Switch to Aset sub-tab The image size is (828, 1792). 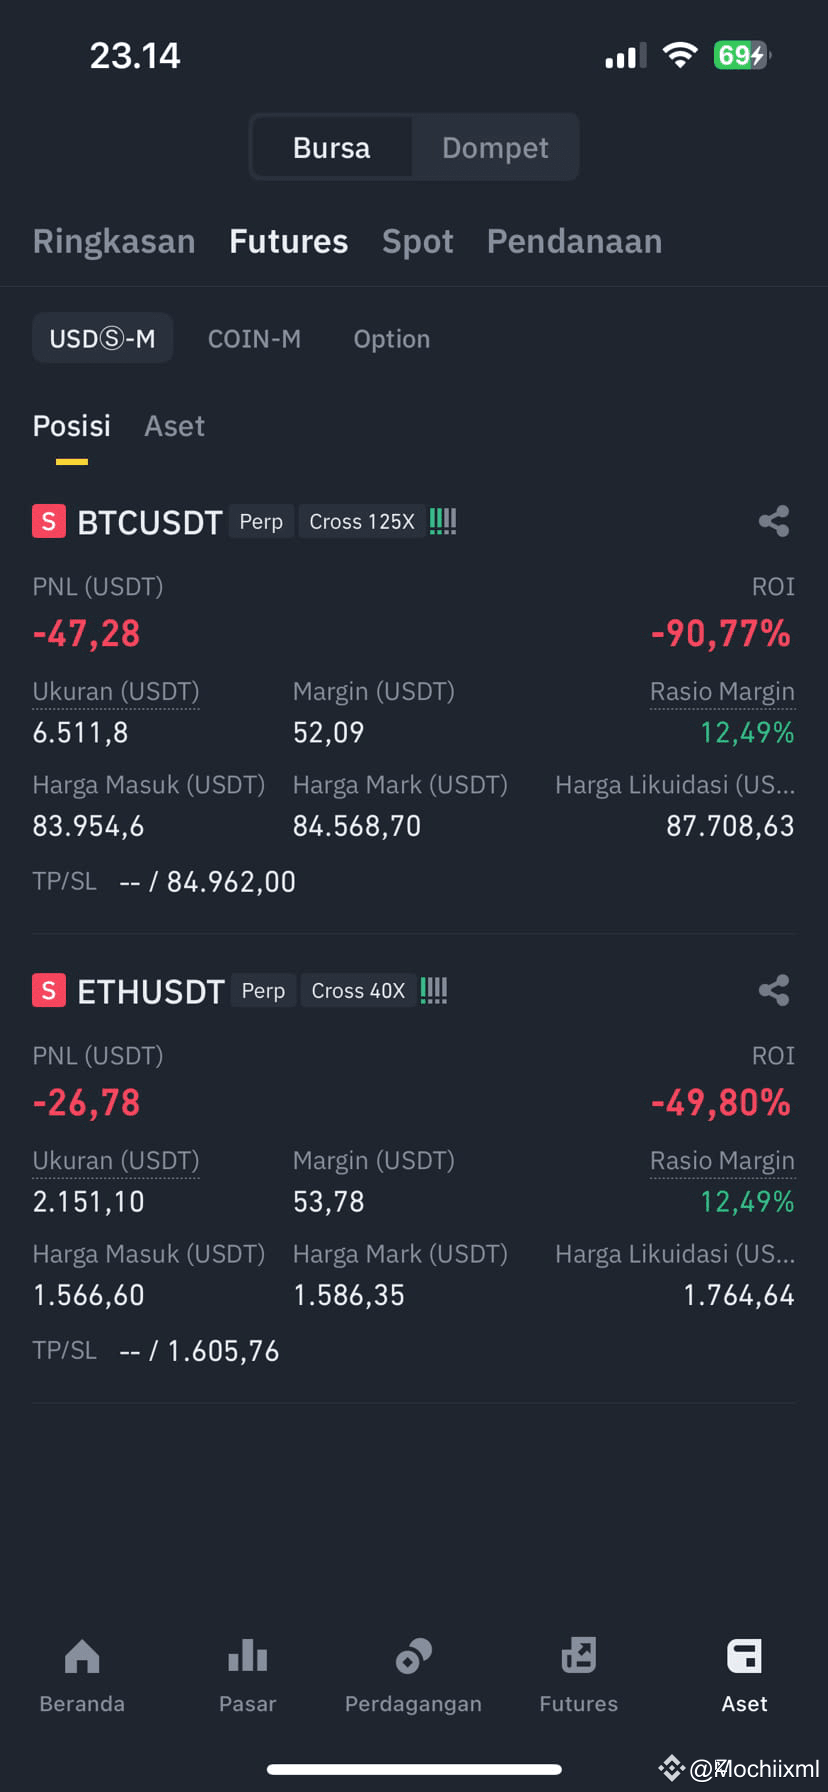[x=174, y=426]
